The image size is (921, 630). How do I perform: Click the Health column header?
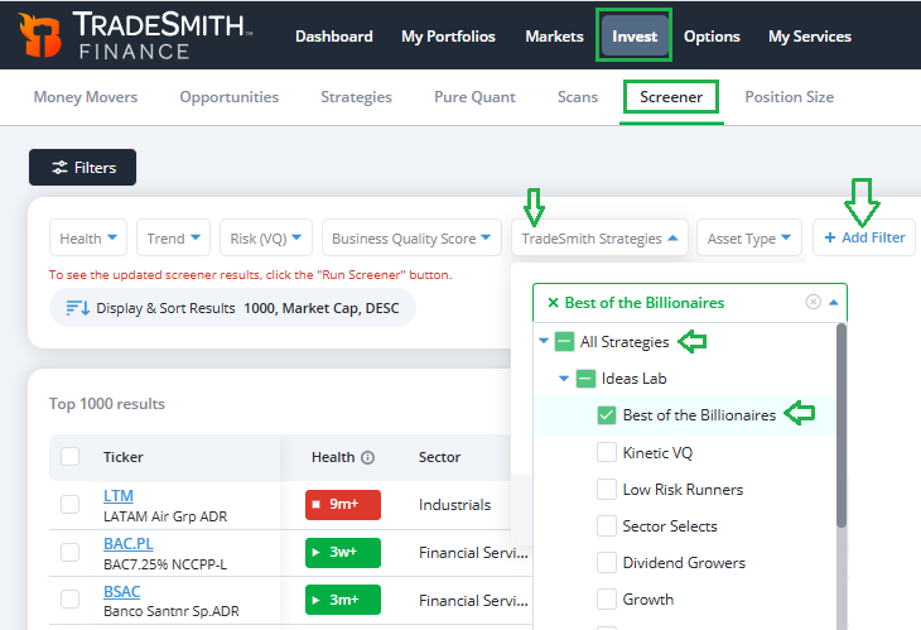(x=332, y=457)
